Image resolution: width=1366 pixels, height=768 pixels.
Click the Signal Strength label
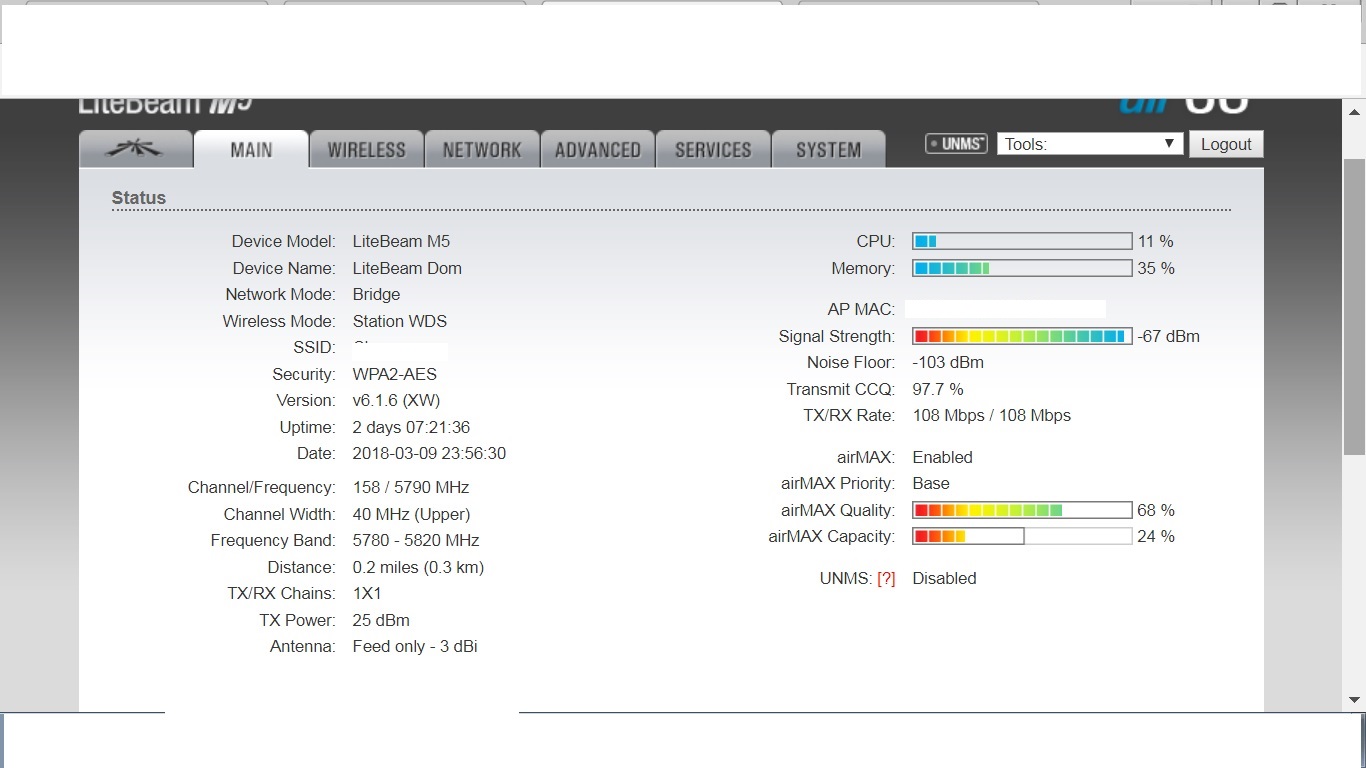[x=837, y=336]
